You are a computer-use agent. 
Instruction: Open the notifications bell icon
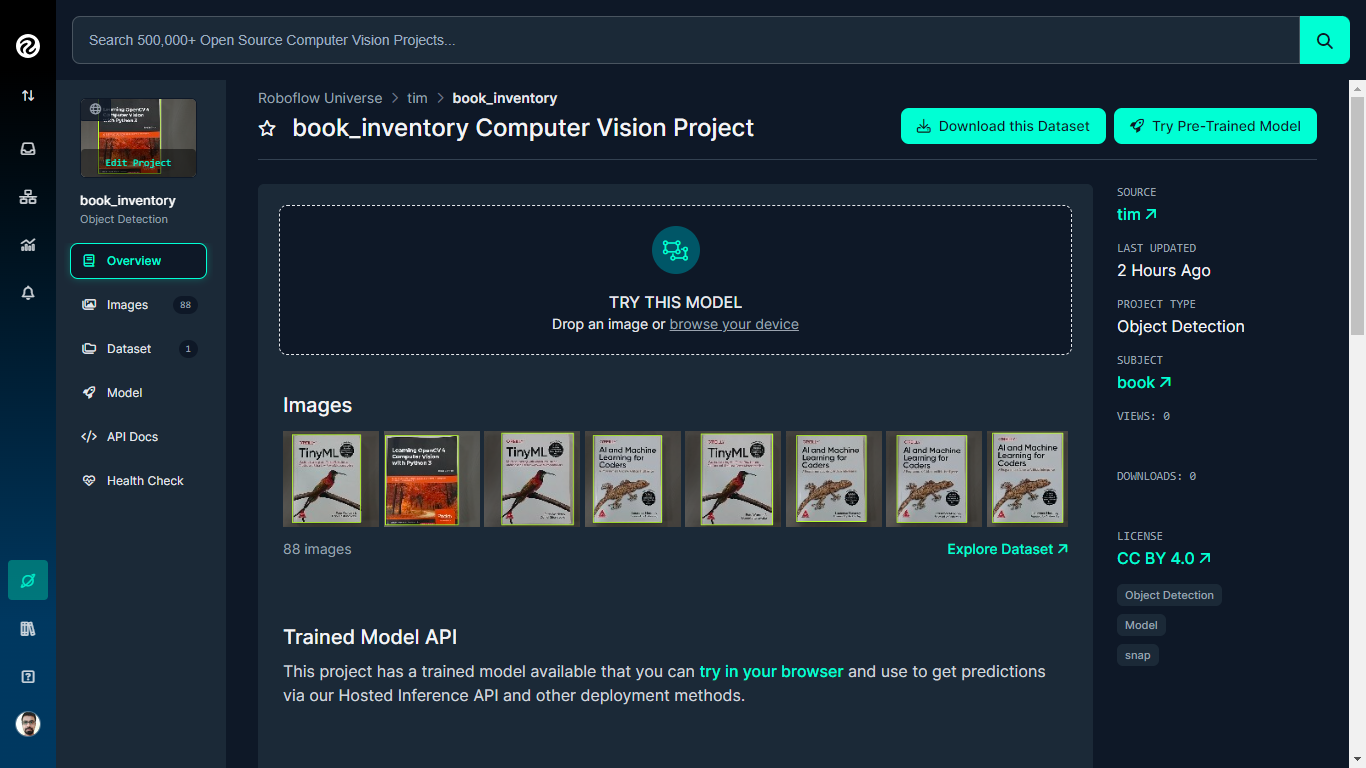(28, 293)
